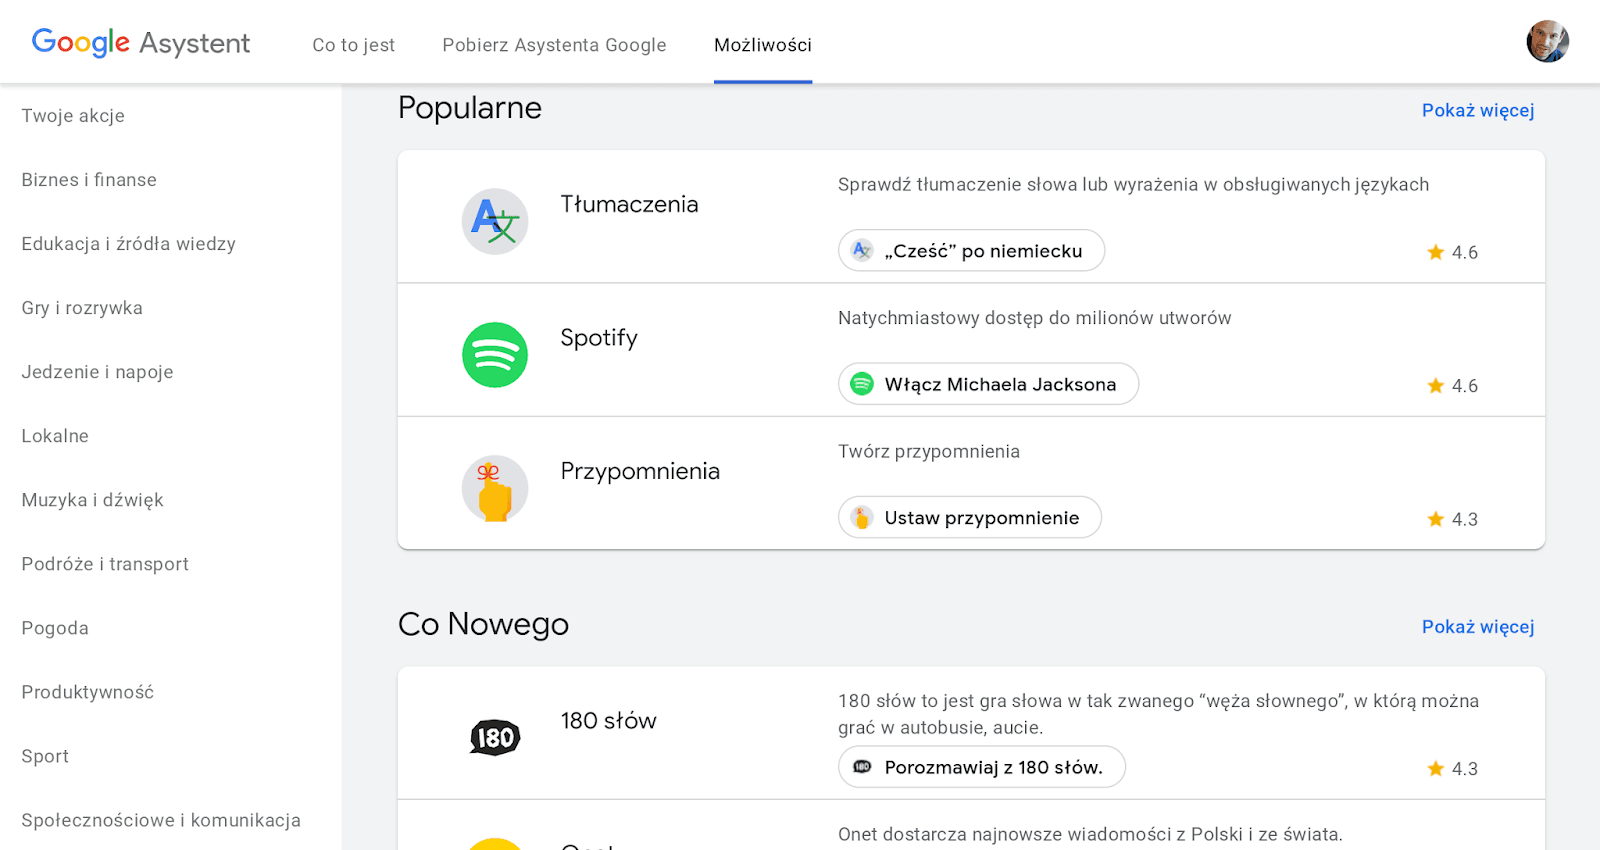
Task: Open the user profile avatar
Action: (1547, 41)
